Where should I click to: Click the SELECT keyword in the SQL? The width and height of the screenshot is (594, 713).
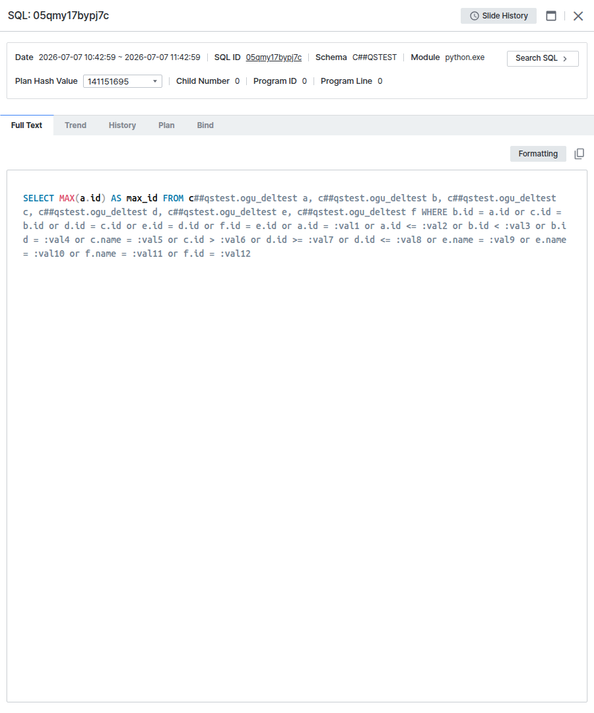tap(39, 198)
